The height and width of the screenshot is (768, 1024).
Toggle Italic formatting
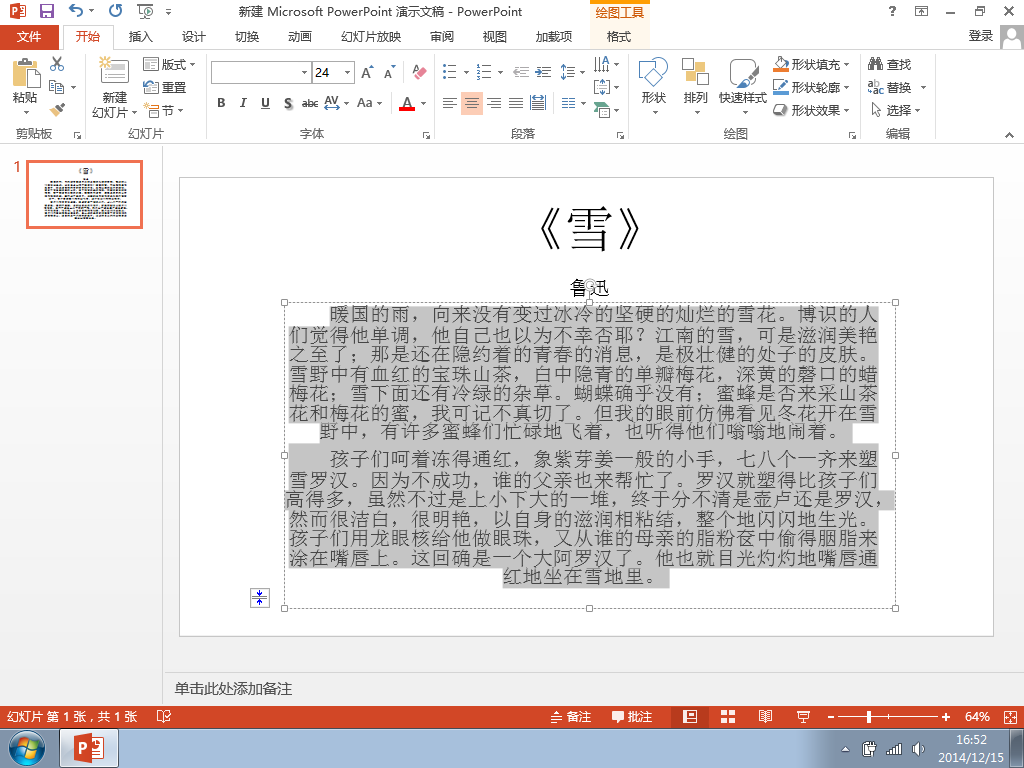point(243,103)
